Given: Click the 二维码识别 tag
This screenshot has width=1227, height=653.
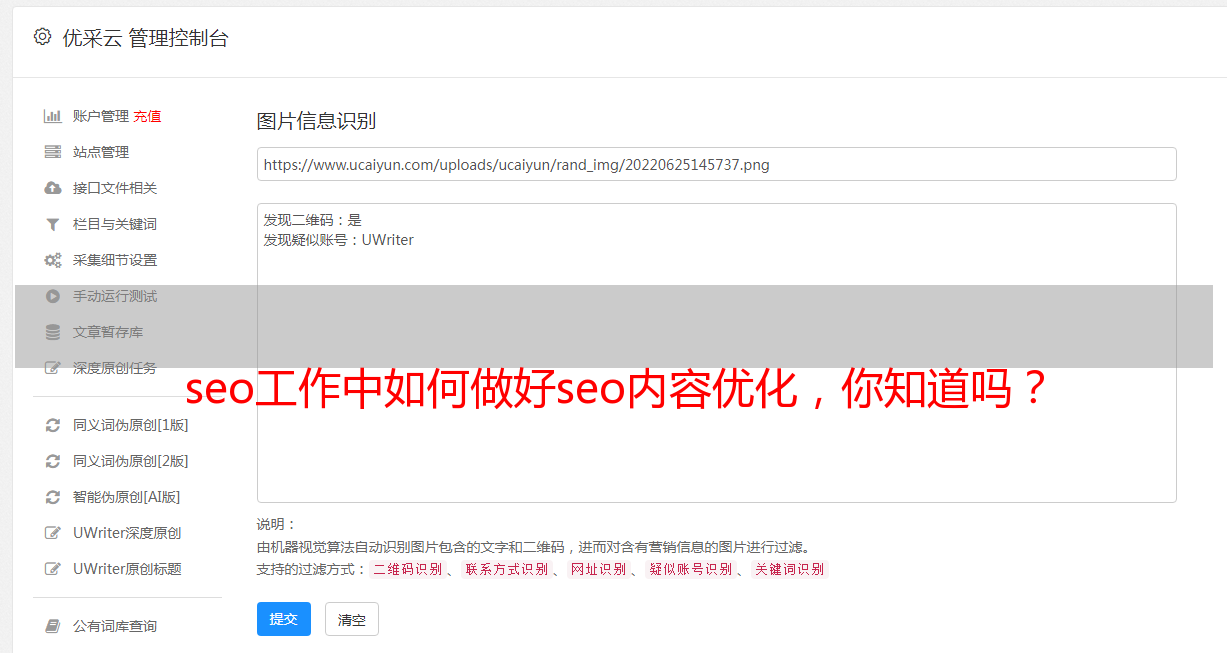Looking at the screenshot, I should (x=407, y=569).
